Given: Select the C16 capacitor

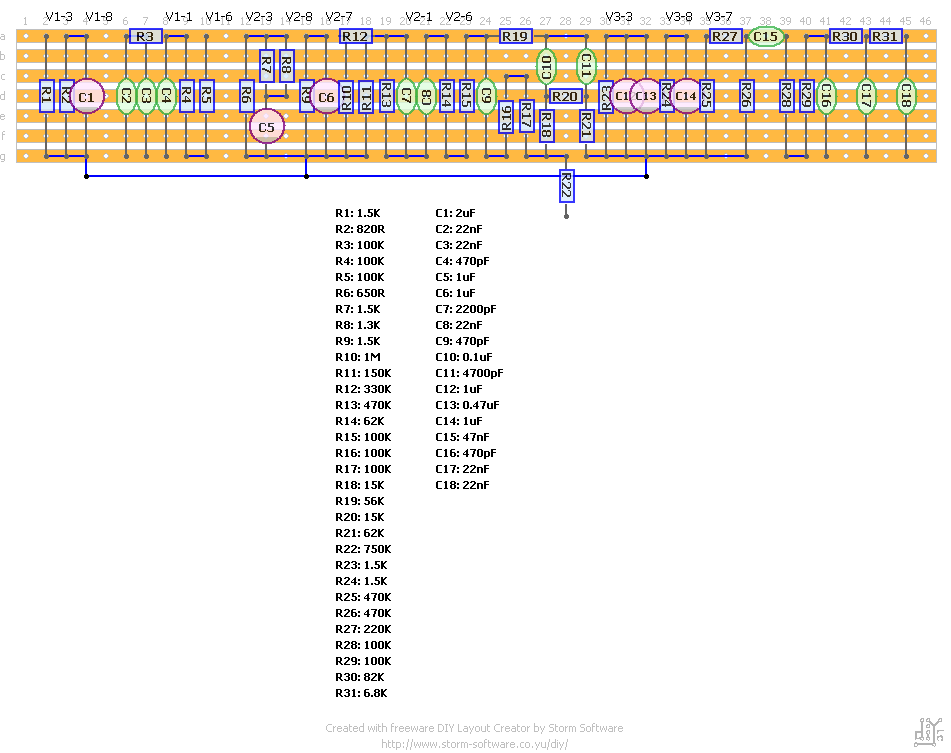Looking at the screenshot, I should pyautogui.click(x=825, y=96).
